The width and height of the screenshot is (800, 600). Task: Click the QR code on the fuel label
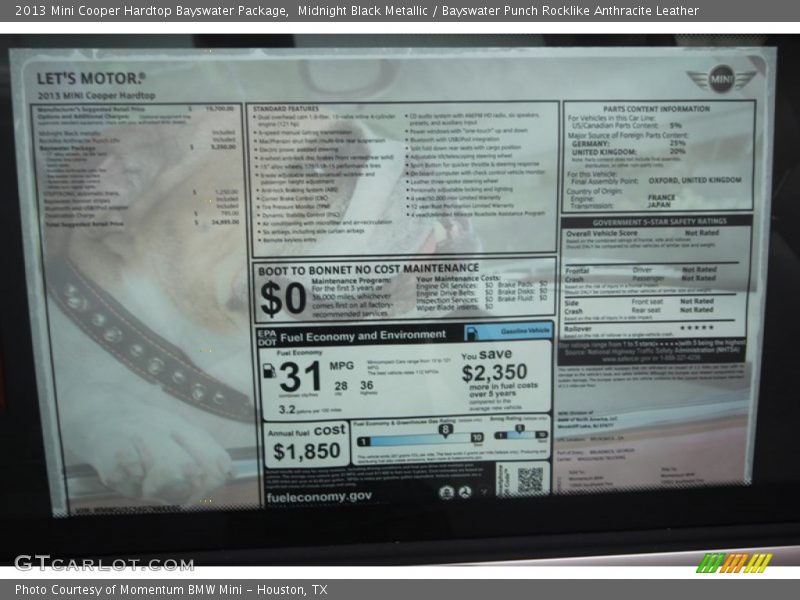coord(530,480)
